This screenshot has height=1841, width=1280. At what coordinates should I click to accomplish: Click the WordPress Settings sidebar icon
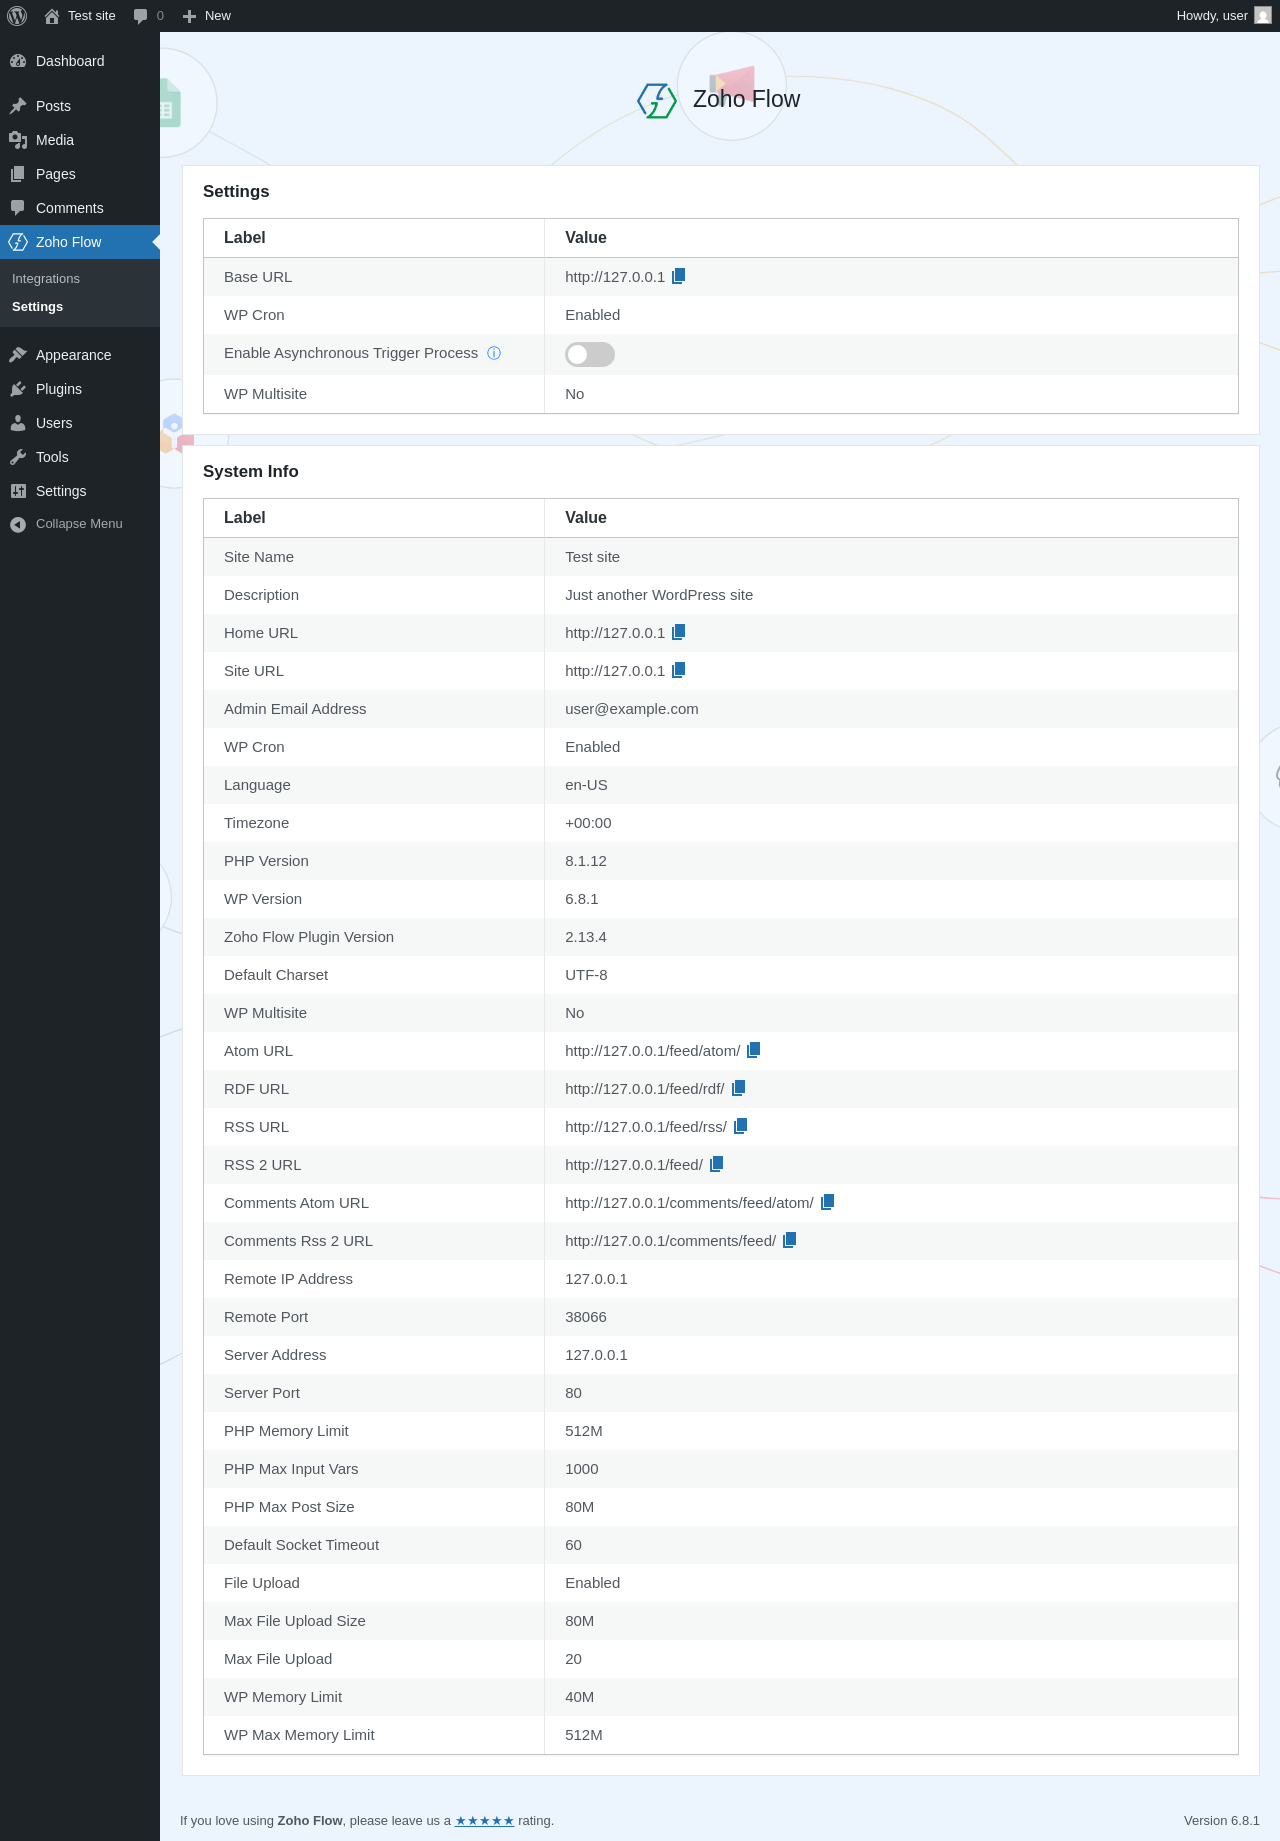(x=18, y=491)
